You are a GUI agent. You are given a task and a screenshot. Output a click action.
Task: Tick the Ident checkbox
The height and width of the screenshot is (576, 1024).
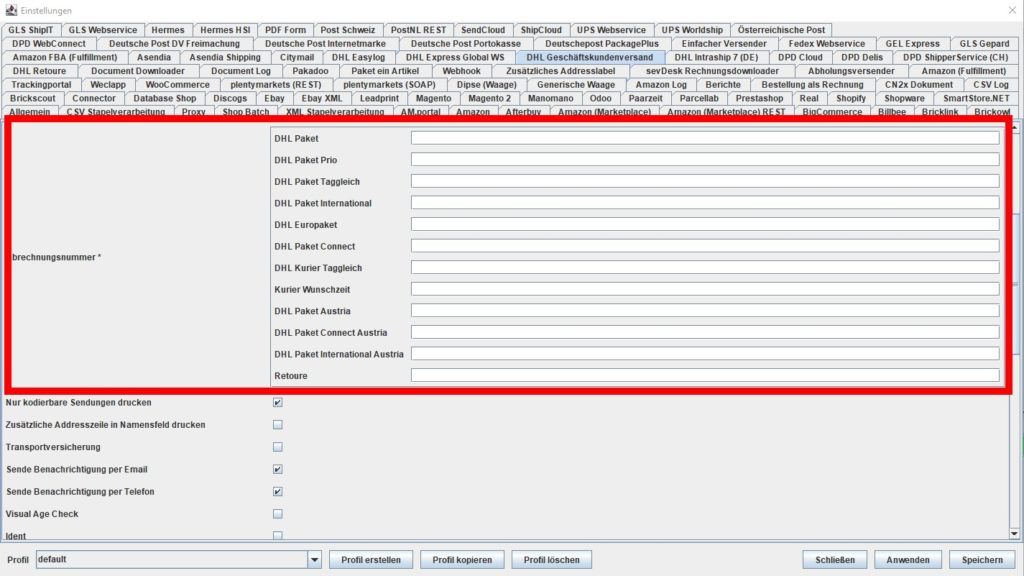pyautogui.click(x=278, y=536)
